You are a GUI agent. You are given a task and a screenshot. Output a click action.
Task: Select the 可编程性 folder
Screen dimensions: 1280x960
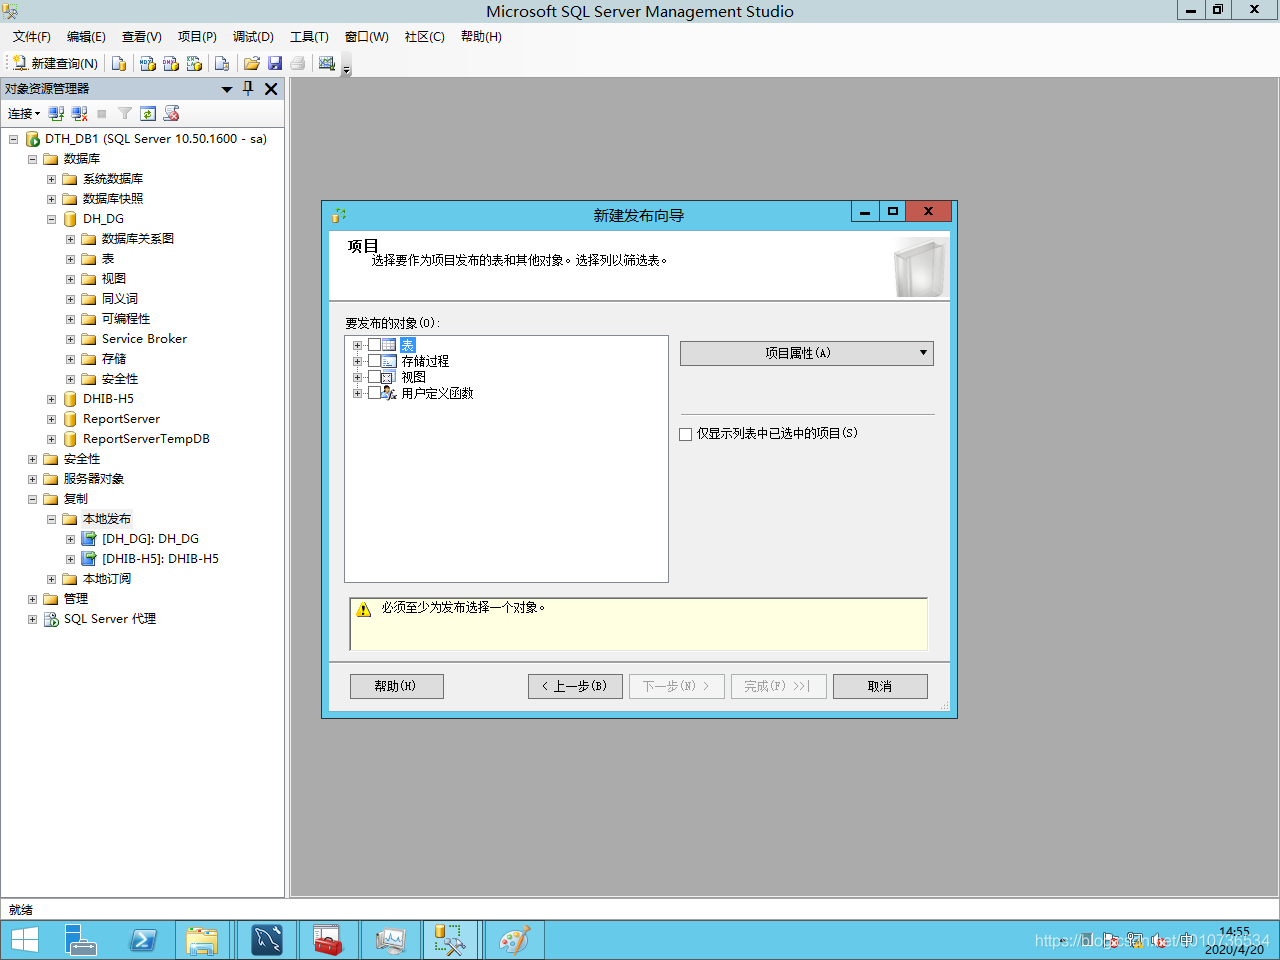pos(126,319)
